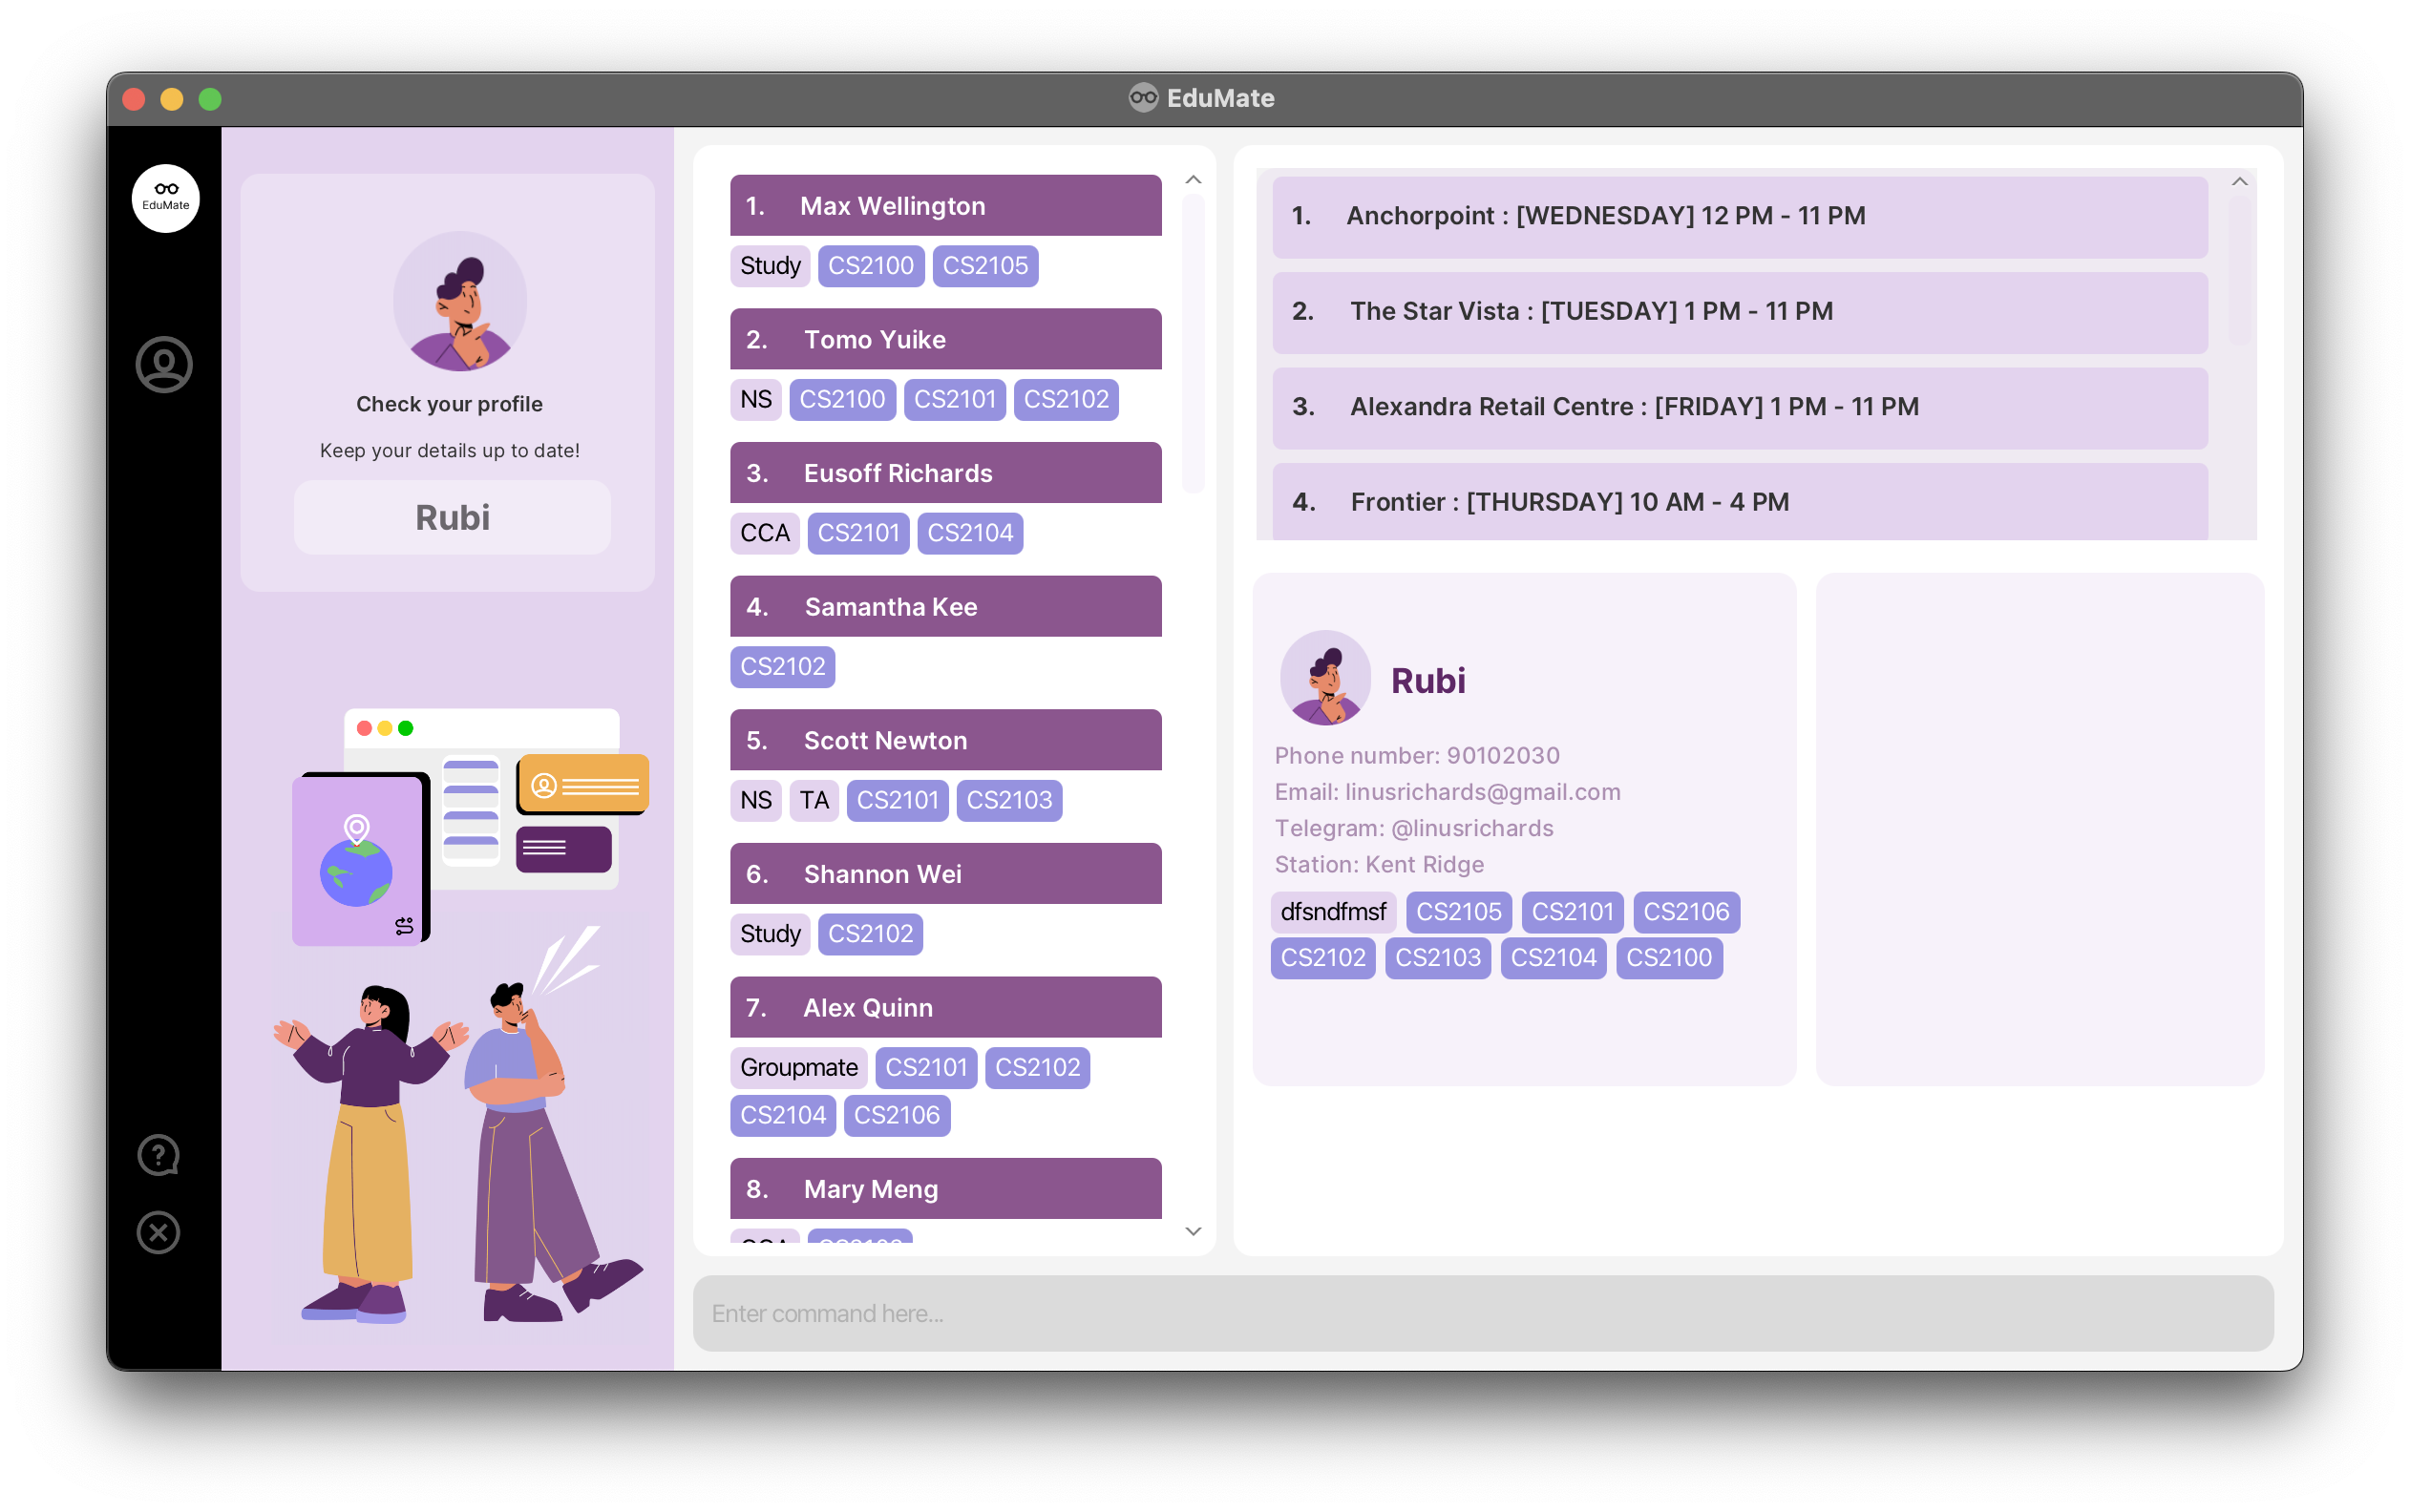
Task: Click the CS2105 tag on Rubi's card
Action: [1458, 912]
